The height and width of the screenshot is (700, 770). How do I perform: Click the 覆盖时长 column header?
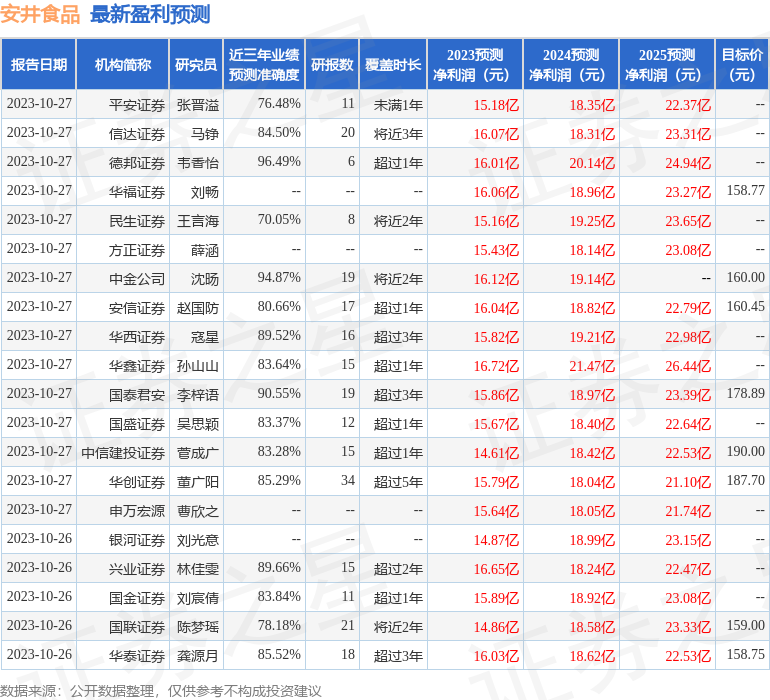coord(393,64)
